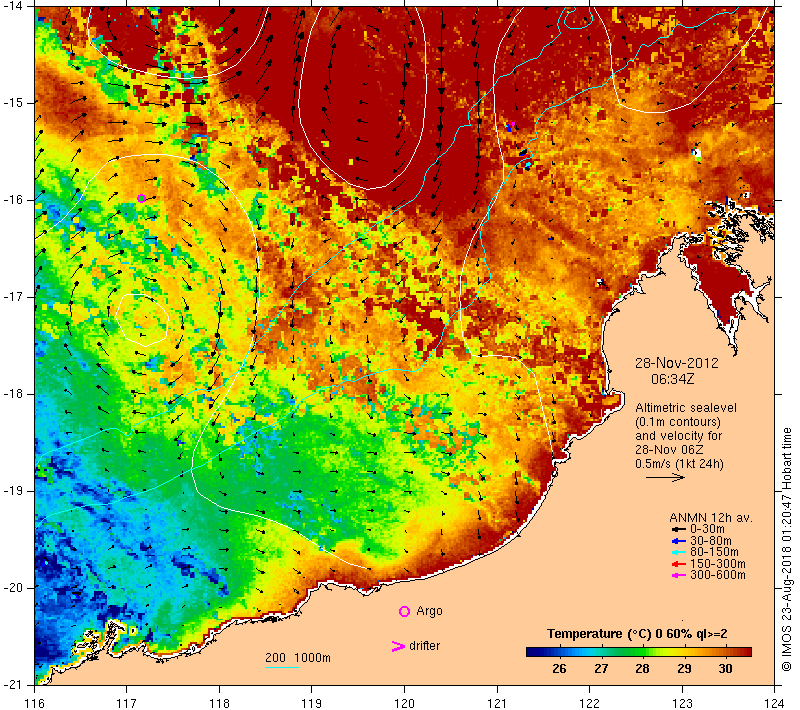Click the '28-Nov-2012' date text
The height and width of the screenshot is (710, 800).
click(x=677, y=363)
